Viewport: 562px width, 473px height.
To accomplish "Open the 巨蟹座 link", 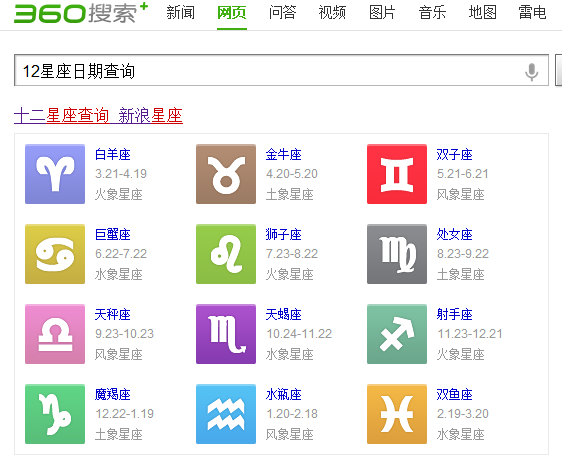I will coord(113,235).
